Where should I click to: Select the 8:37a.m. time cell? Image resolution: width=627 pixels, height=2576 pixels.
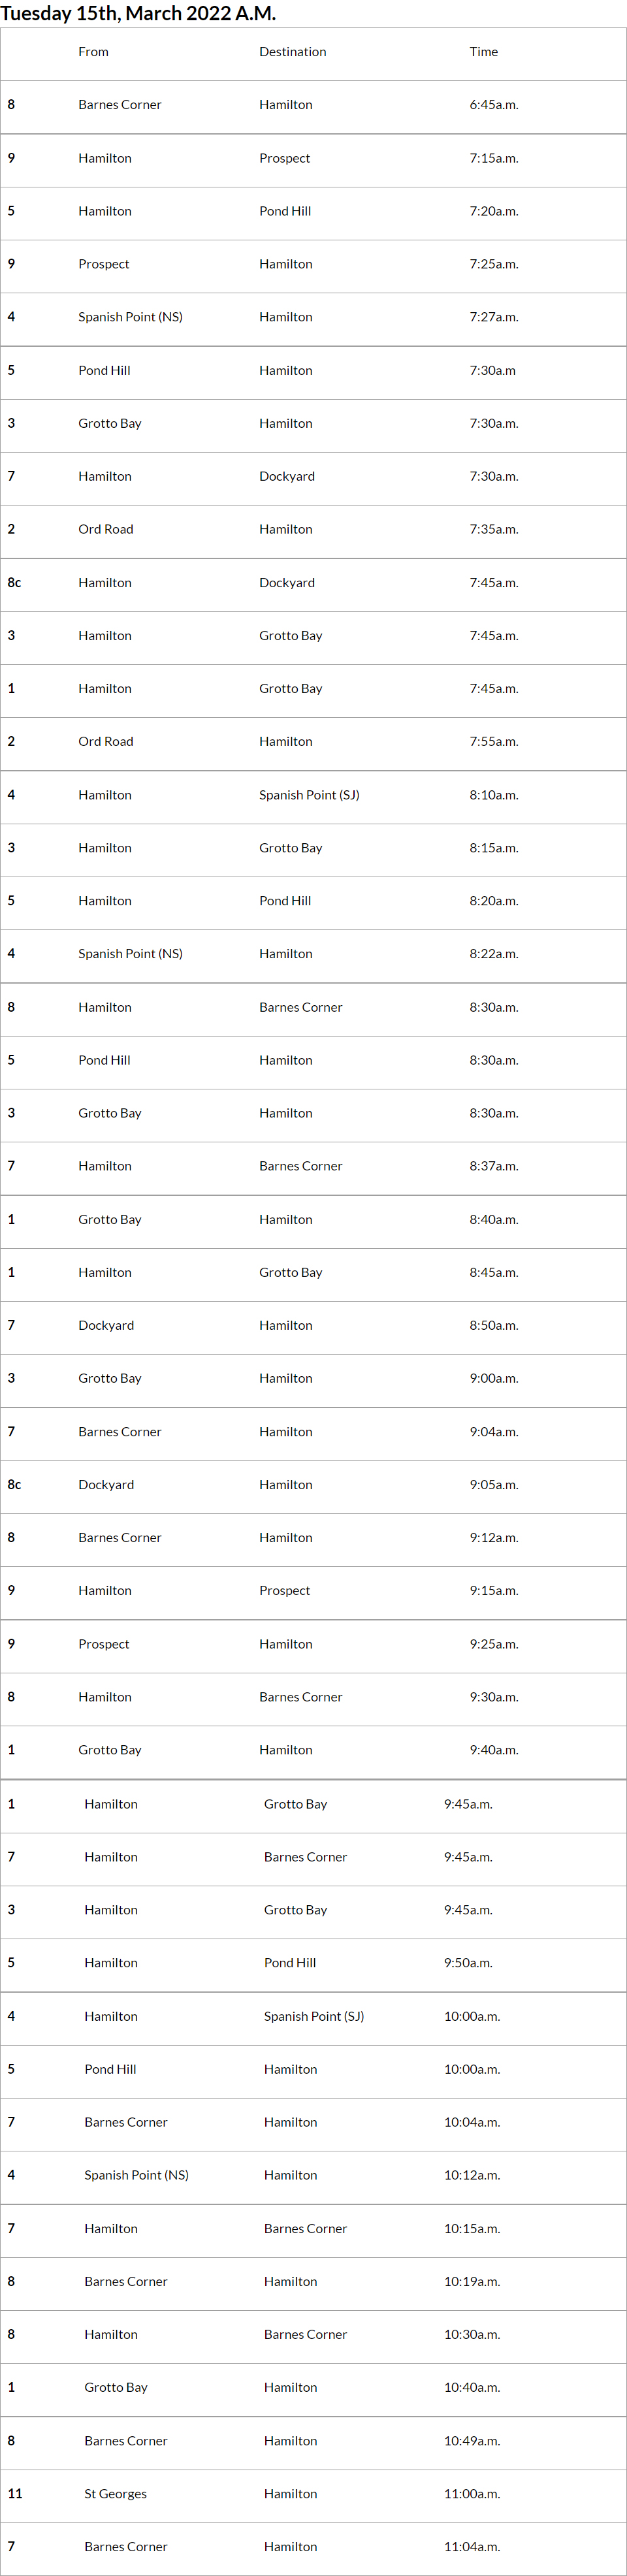click(493, 1166)
